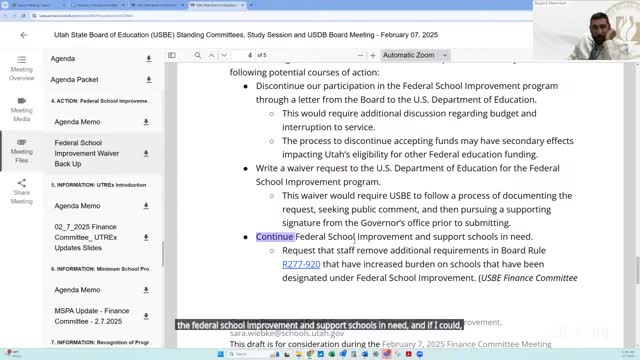Select item 7 INFORMATION: Recognition of Programs
Image resolution: width=640 pixels, height=360 pixels.
pyautogui.click(x=100, y=342)
